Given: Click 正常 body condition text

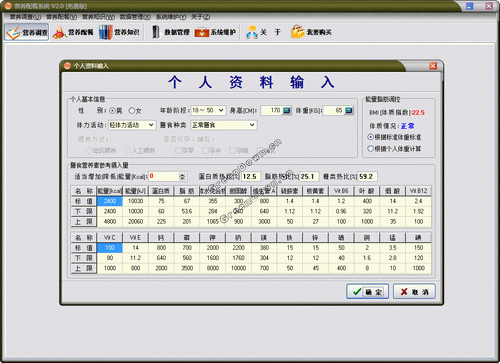Looking at the screenshot, I should [x=408, y=126].
